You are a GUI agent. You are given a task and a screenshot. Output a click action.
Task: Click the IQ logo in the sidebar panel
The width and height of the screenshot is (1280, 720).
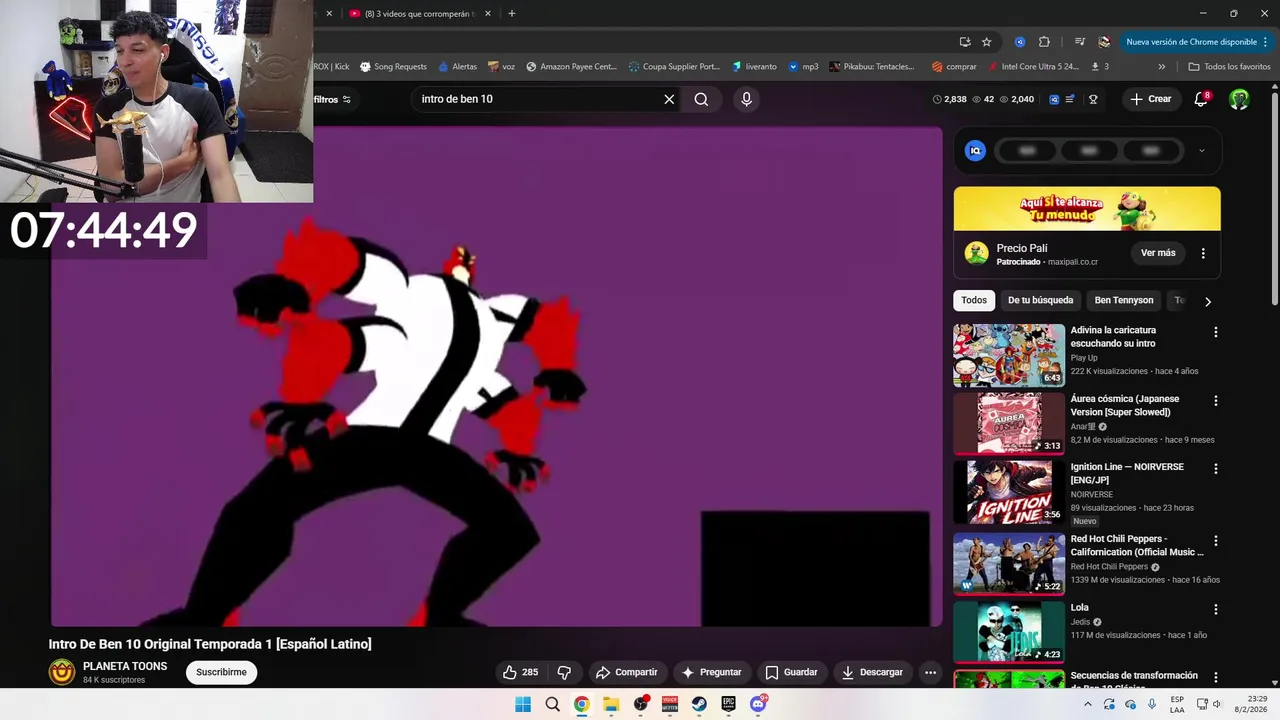[975, 151]
